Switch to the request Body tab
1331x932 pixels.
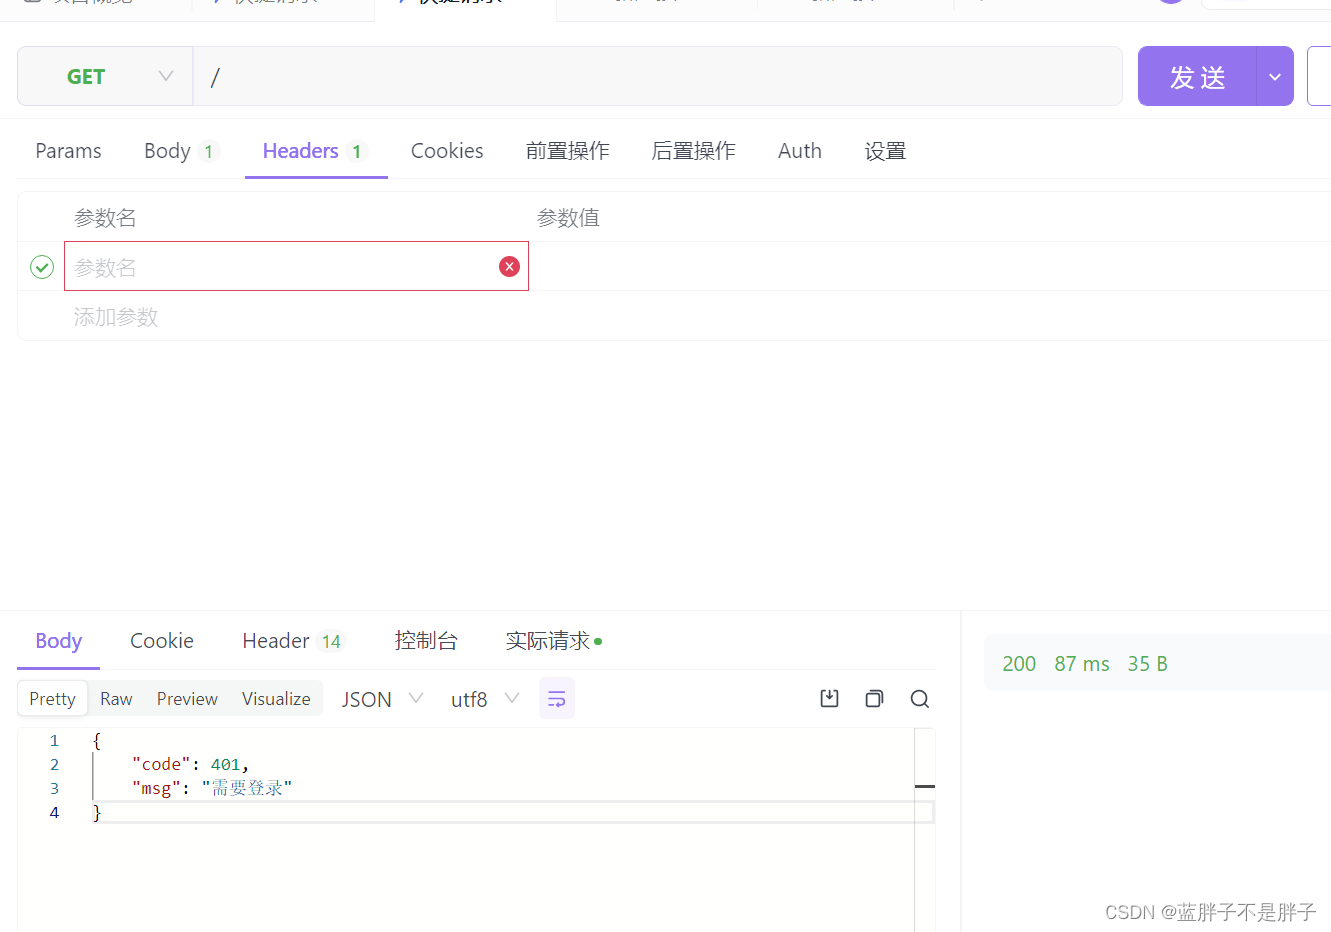(x=180, y=151)
